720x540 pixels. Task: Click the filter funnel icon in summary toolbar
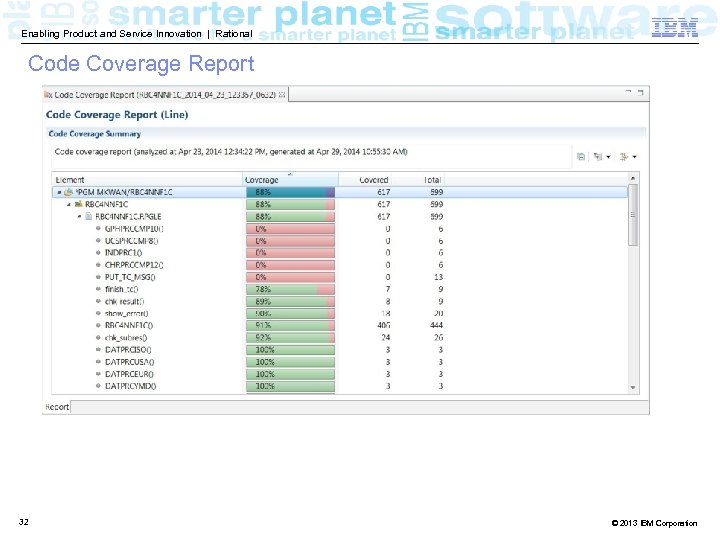coord(597,157)
